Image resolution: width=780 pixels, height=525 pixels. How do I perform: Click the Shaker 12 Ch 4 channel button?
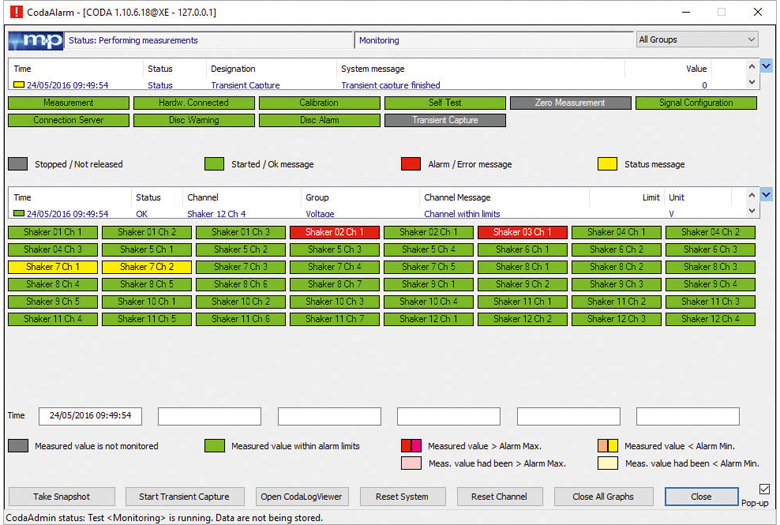tap(710, 319)
